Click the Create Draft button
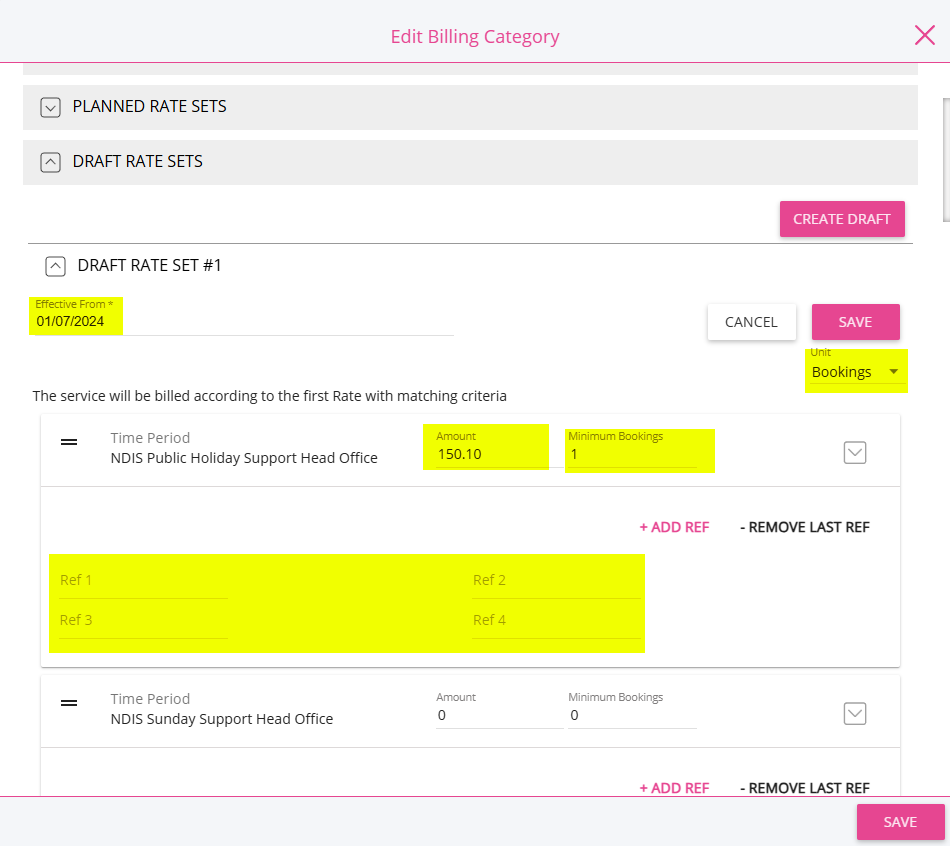This screenshot has height=846, width=950. pyautogui.click(x=842, y=219)
